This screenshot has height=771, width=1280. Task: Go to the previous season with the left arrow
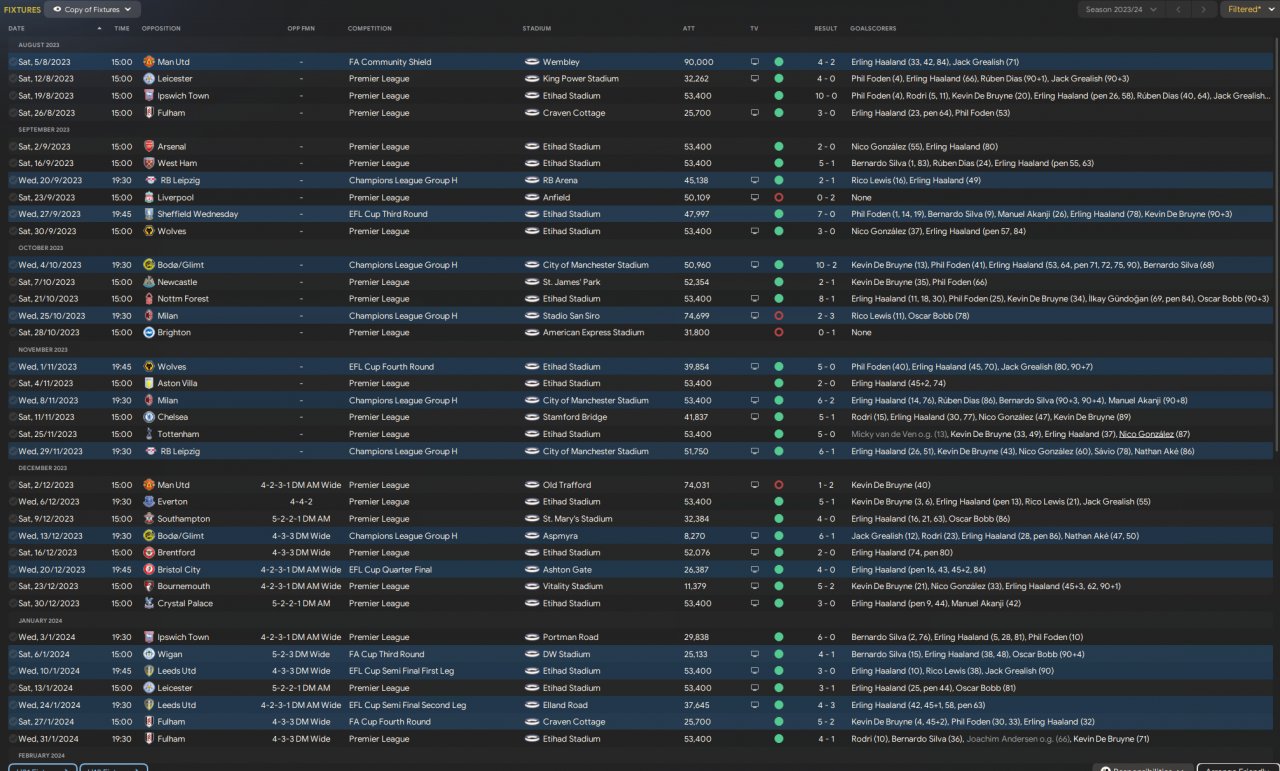[x=1180, y=10]
